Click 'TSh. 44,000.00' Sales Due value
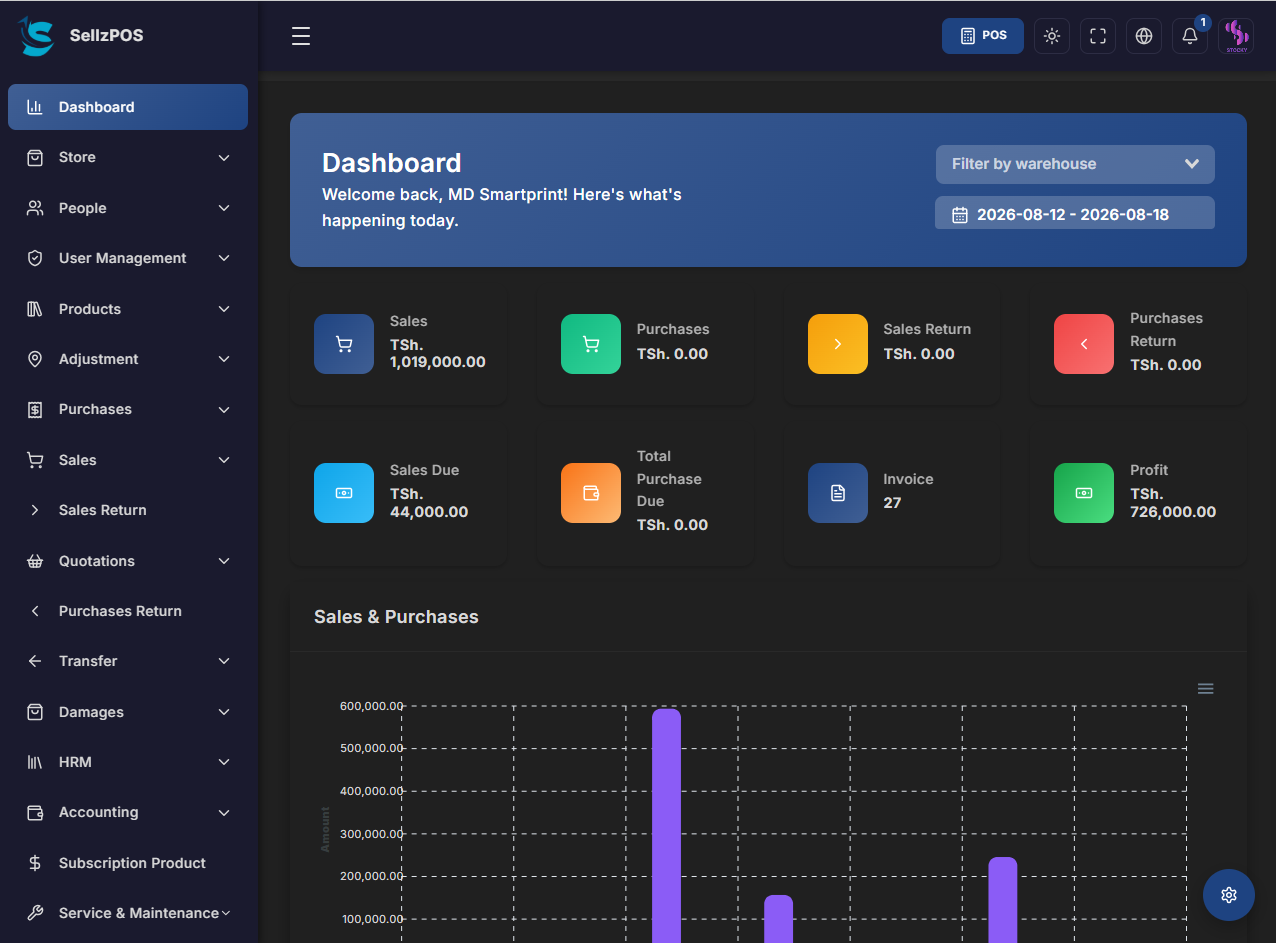This screenshot has height=943, width=1276. [x=429, y=503]
